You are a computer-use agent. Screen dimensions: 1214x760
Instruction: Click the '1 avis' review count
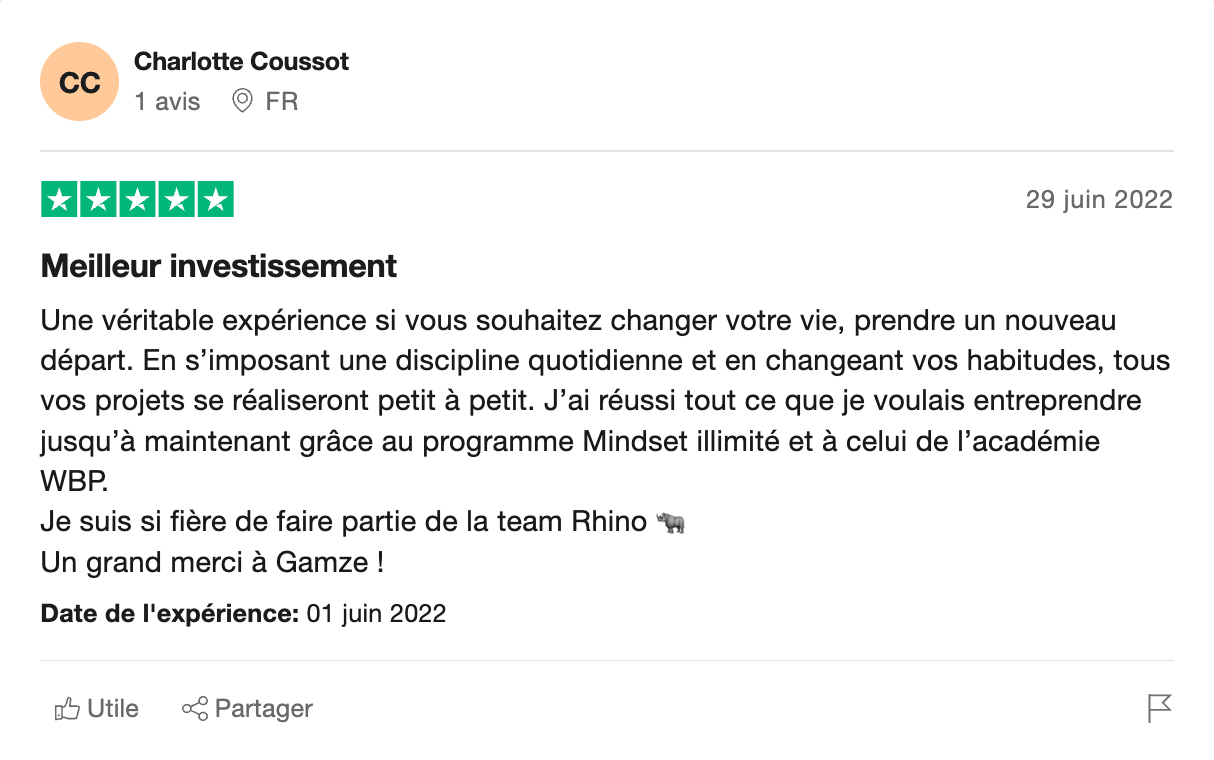(167, 101)
